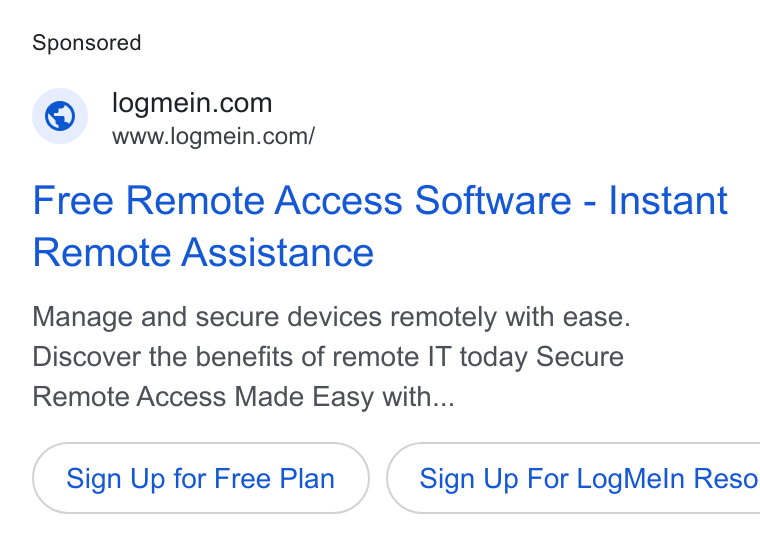Click the 'Sponsored' label

87,43
